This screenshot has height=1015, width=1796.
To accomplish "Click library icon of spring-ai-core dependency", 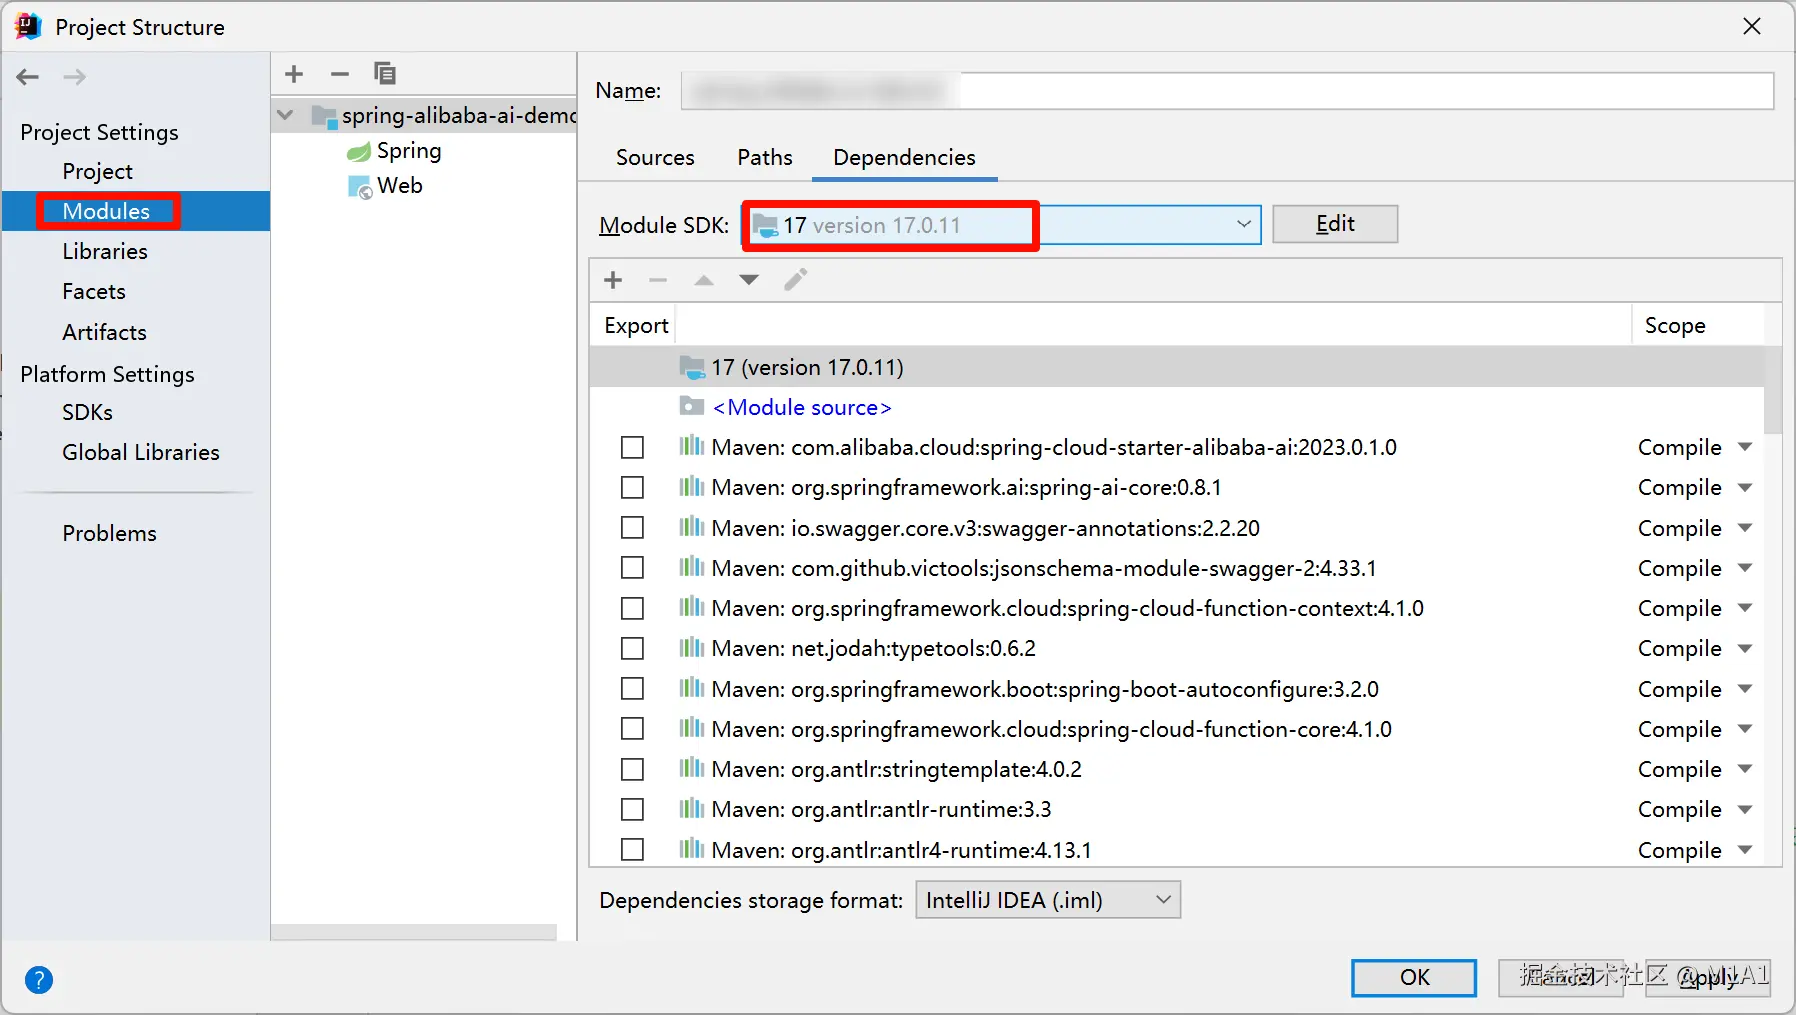I will coord(691,487).
